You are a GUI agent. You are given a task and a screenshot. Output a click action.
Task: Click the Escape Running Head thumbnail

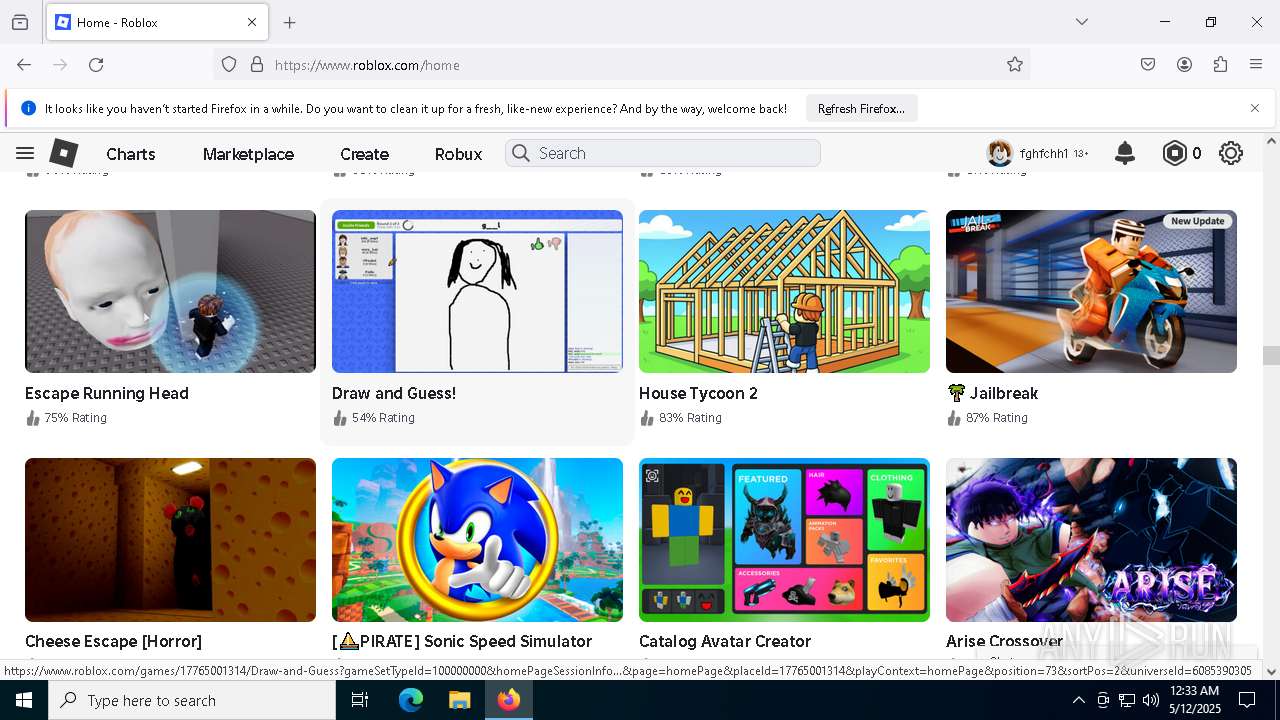170,291
